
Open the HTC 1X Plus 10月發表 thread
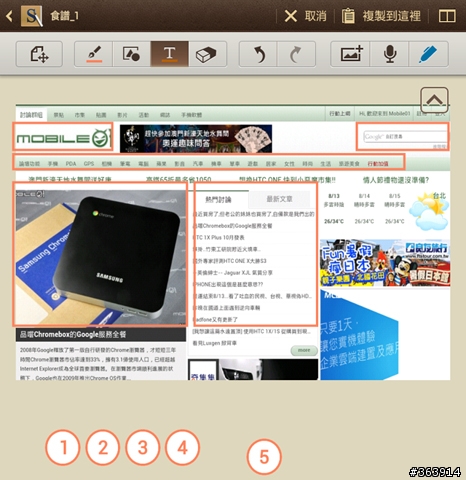pyautogui.click(x=219, y=237)
